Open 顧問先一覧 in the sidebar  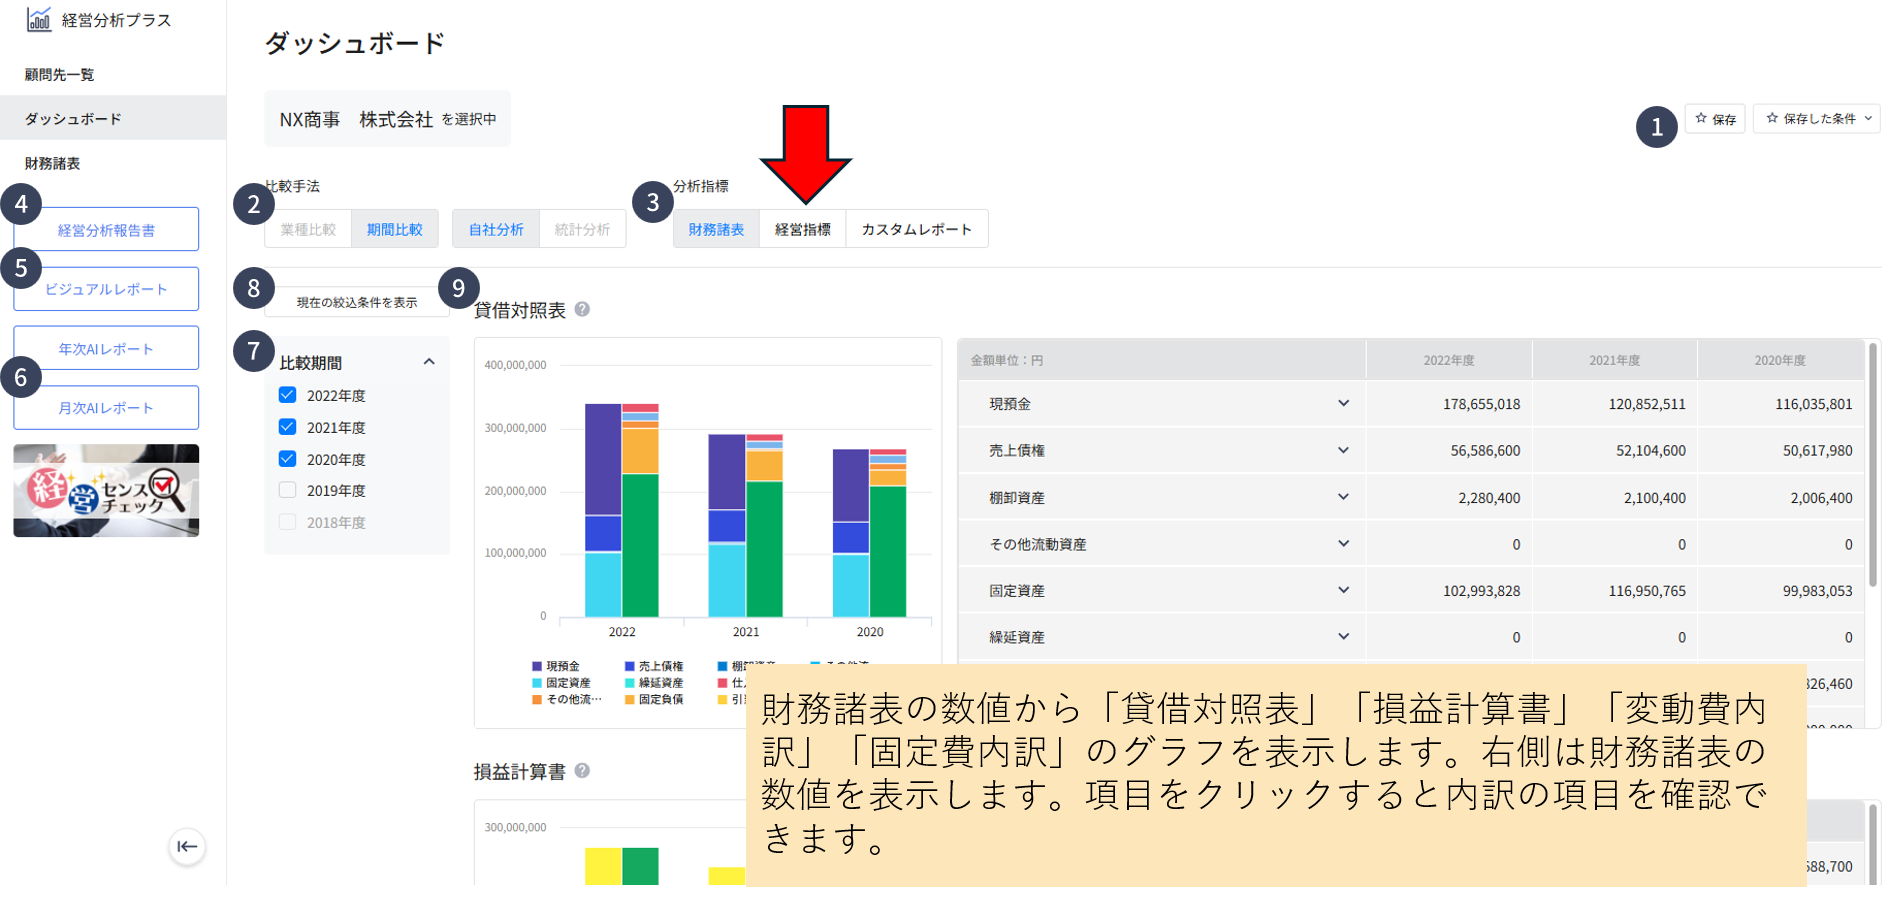[x=60, y=75]
